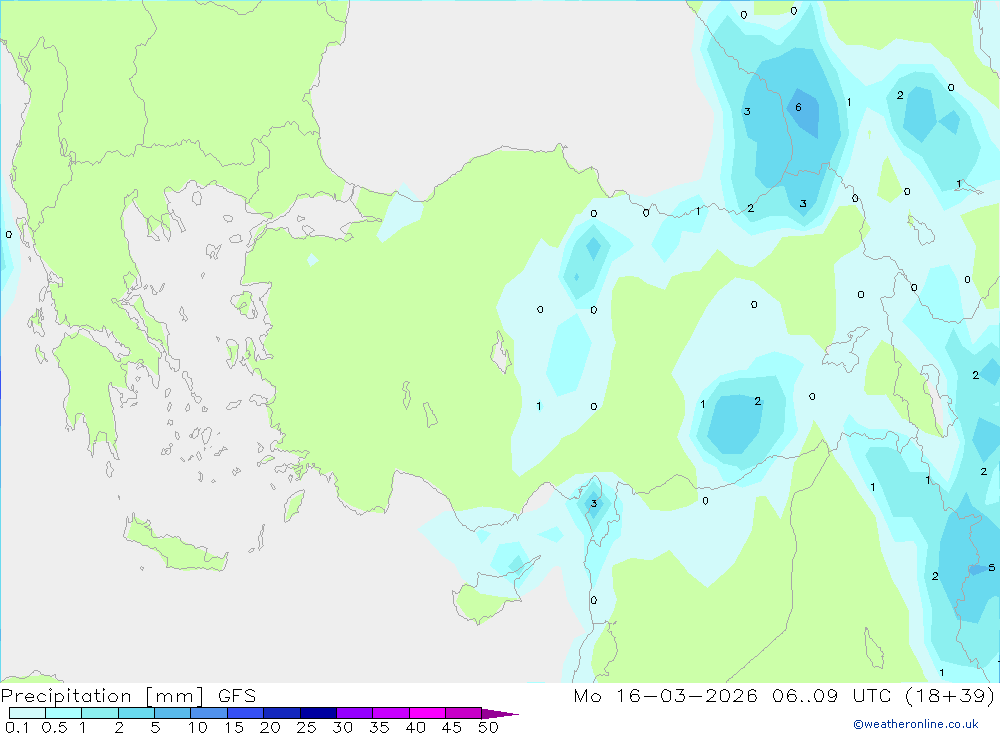Select the 45–50 mm legend color swatch
Image resolution: width=1000 pixels, height=733 pixels.
tap(464, 713)
